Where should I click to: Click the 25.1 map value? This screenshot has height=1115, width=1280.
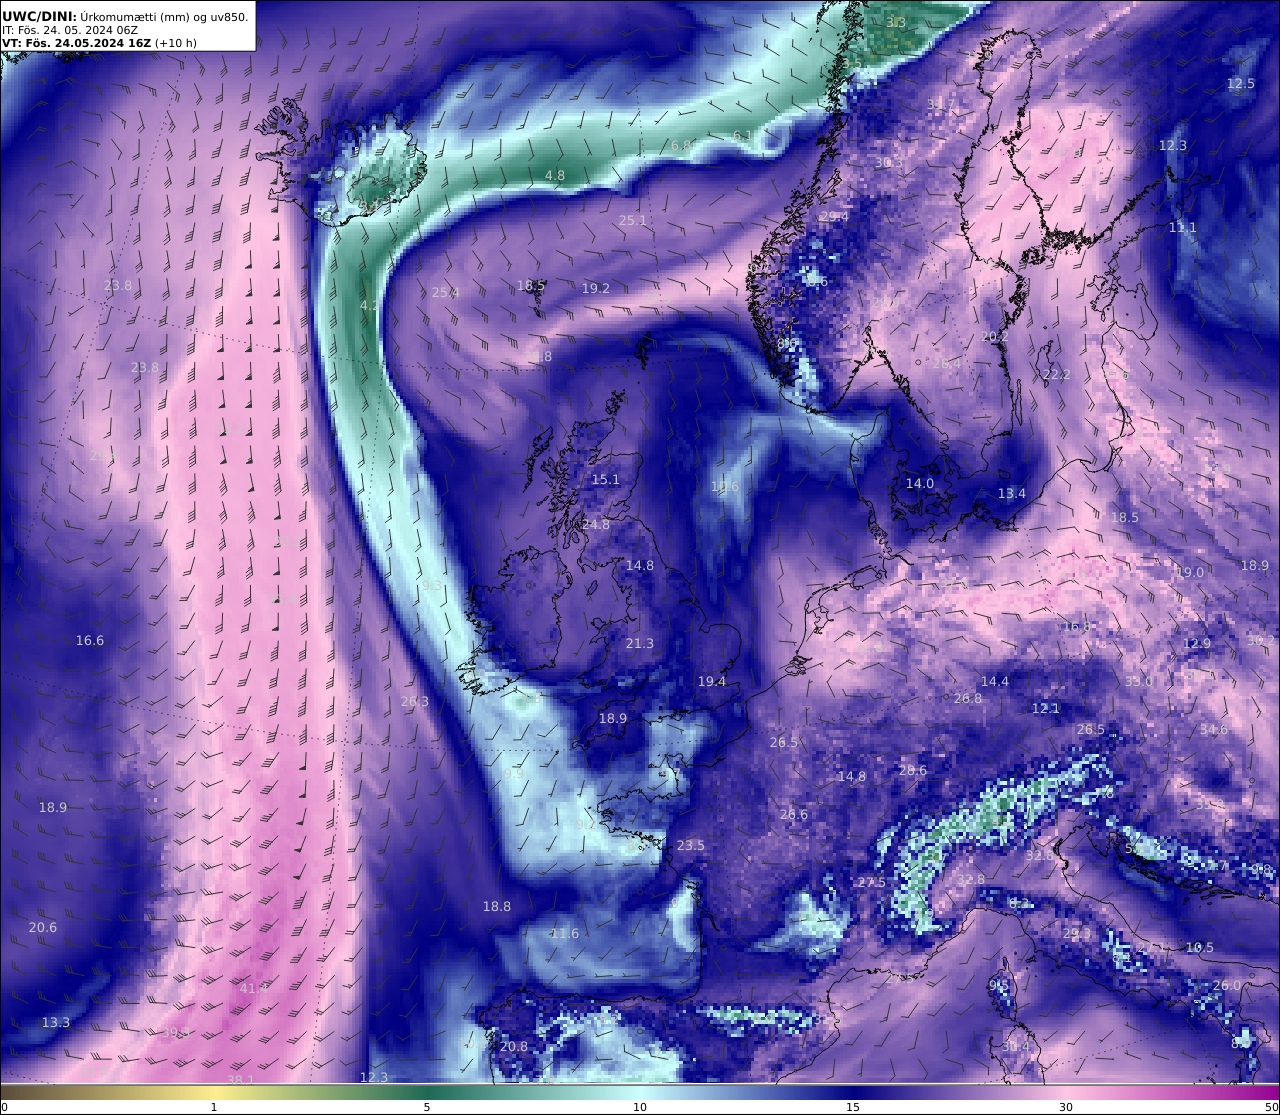click(x=633, y=221)
